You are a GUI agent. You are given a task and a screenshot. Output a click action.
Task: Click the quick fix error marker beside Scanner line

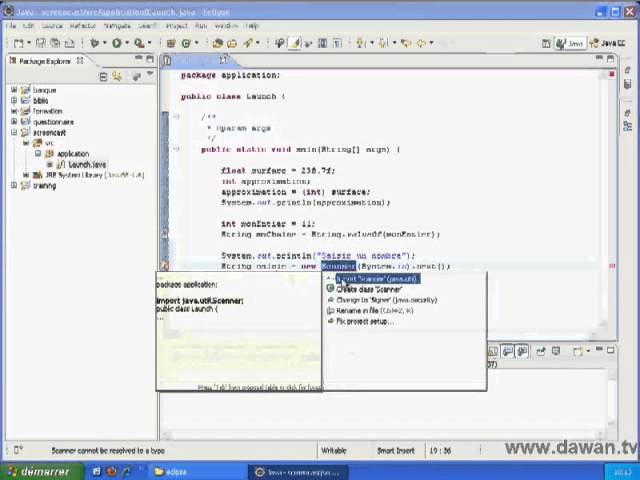click(164, 266)
